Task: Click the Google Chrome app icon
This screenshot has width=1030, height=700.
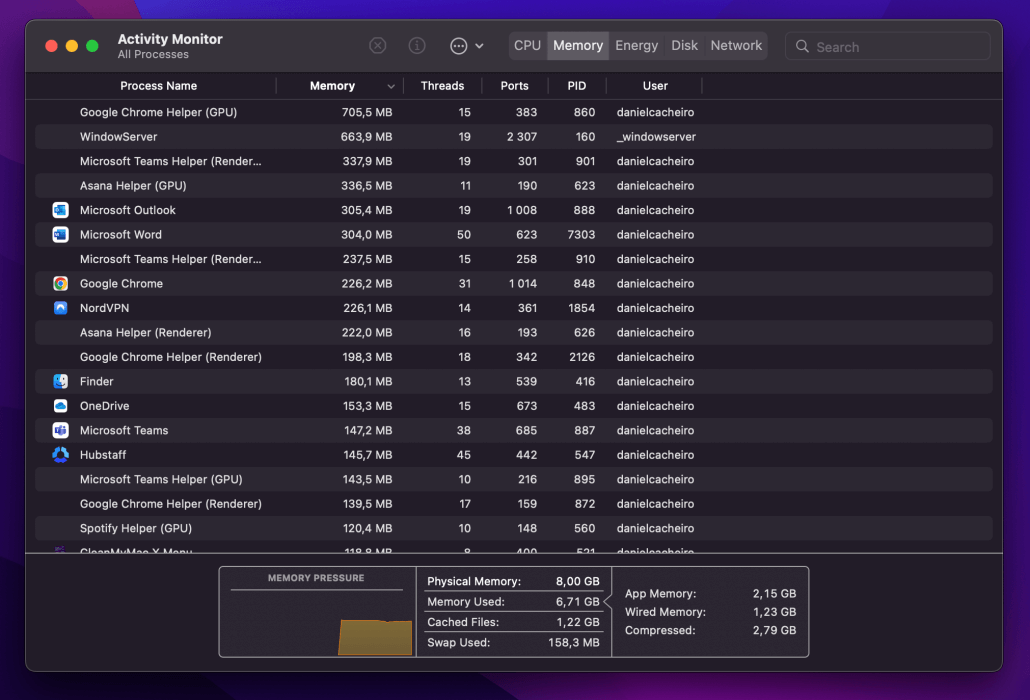Action: coord(60,283)
